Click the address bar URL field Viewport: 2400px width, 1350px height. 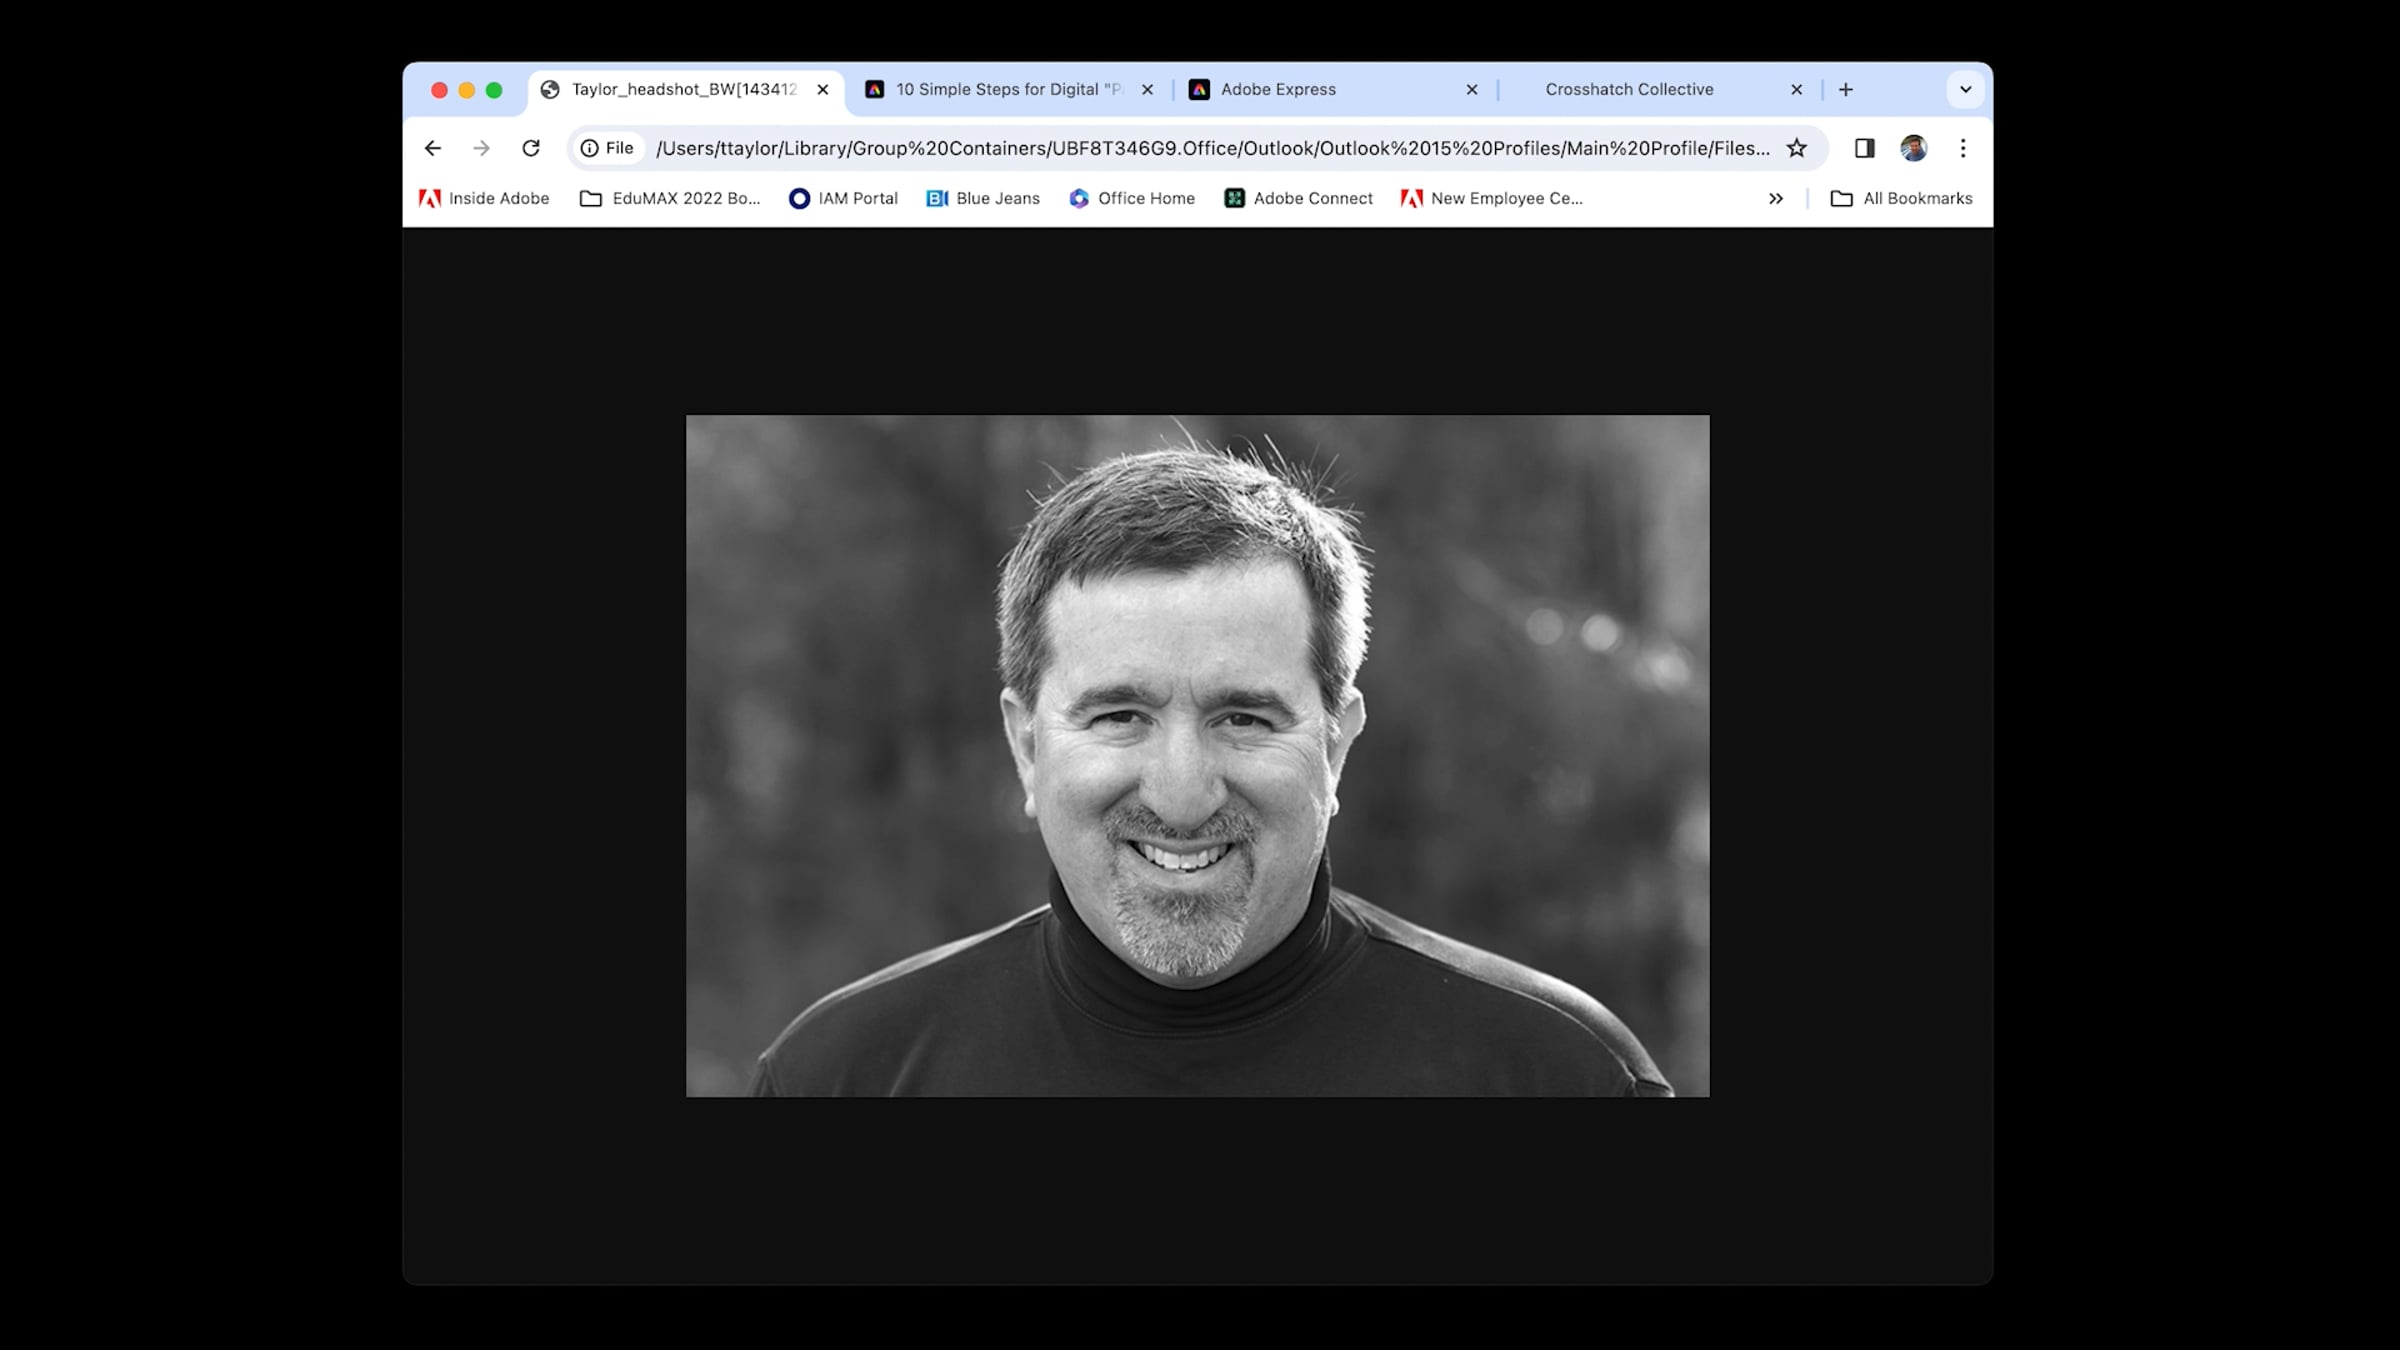click(1212, 148)
